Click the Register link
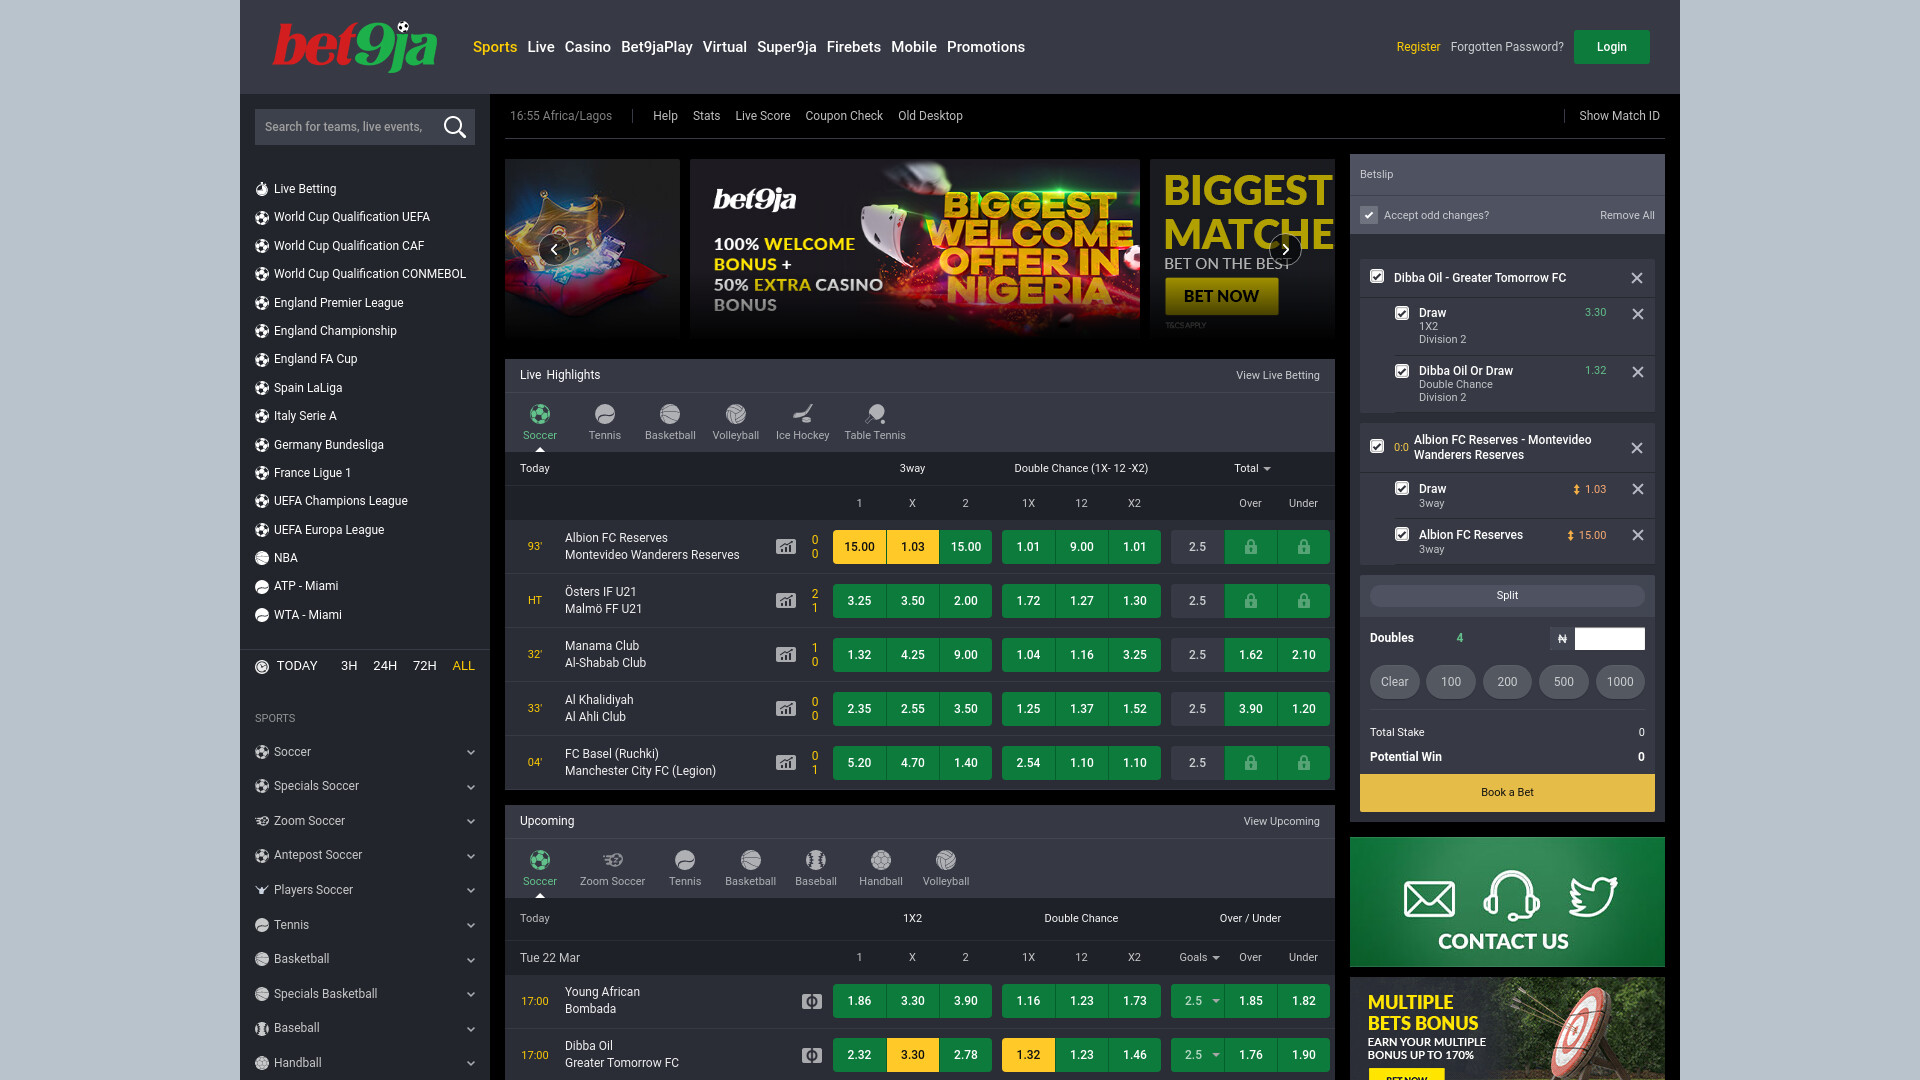 tap(1418, 47)
